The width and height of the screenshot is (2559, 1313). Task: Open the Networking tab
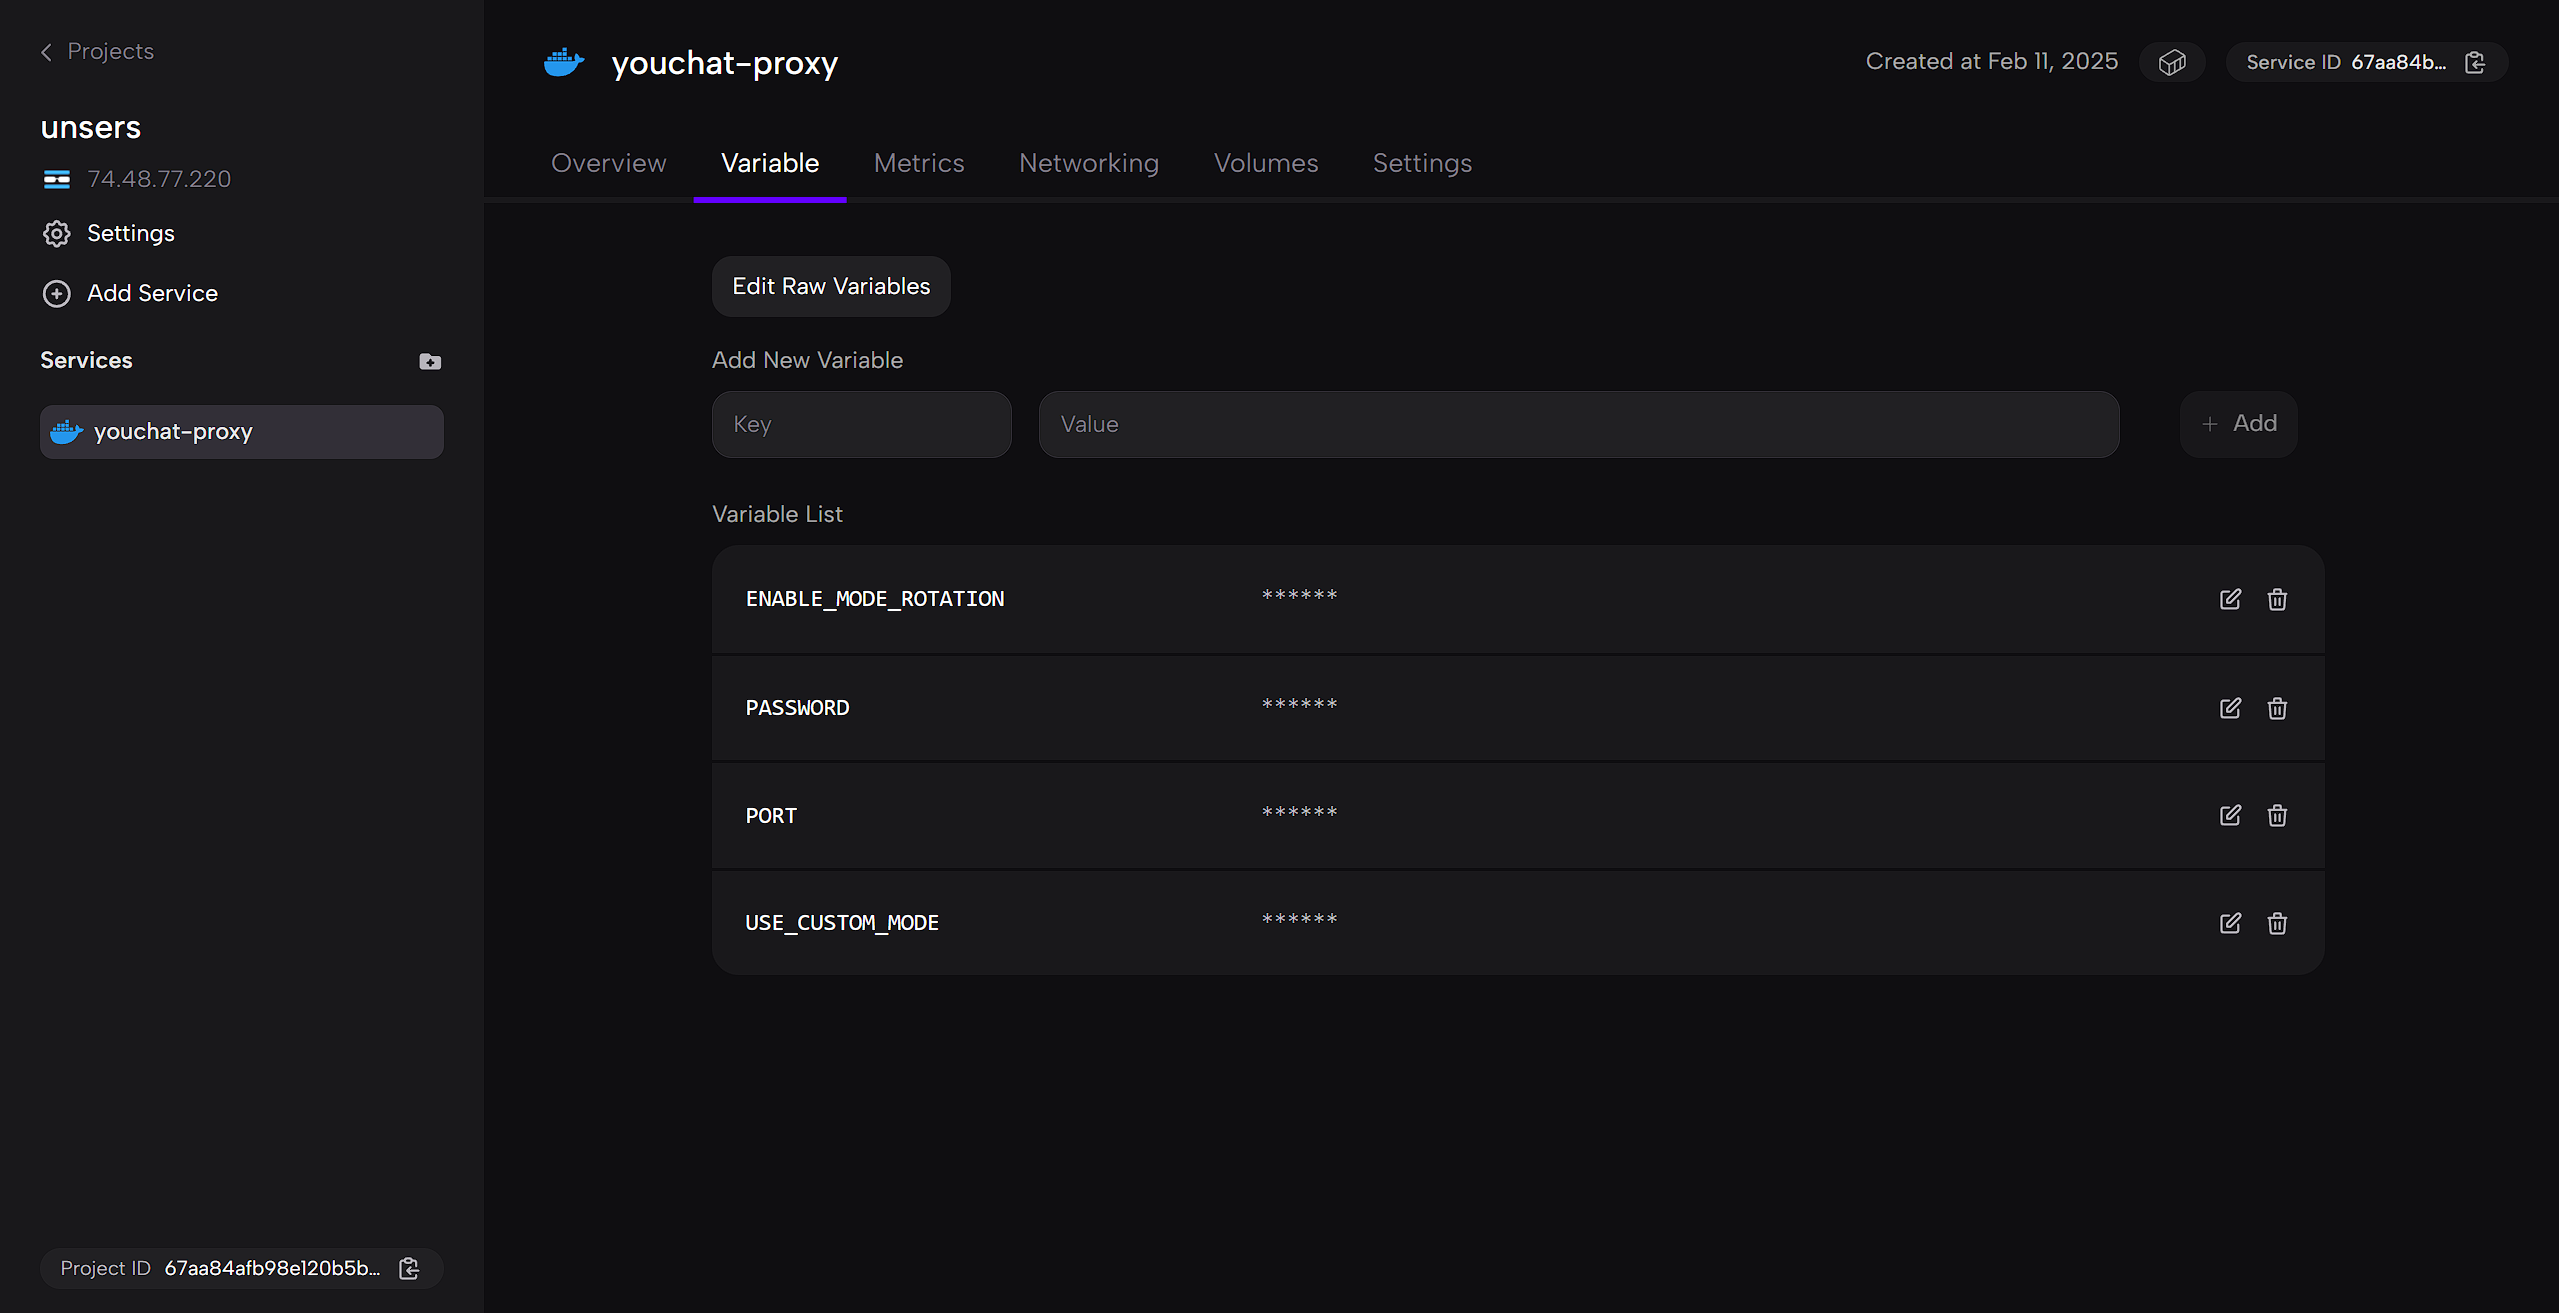1088,163
